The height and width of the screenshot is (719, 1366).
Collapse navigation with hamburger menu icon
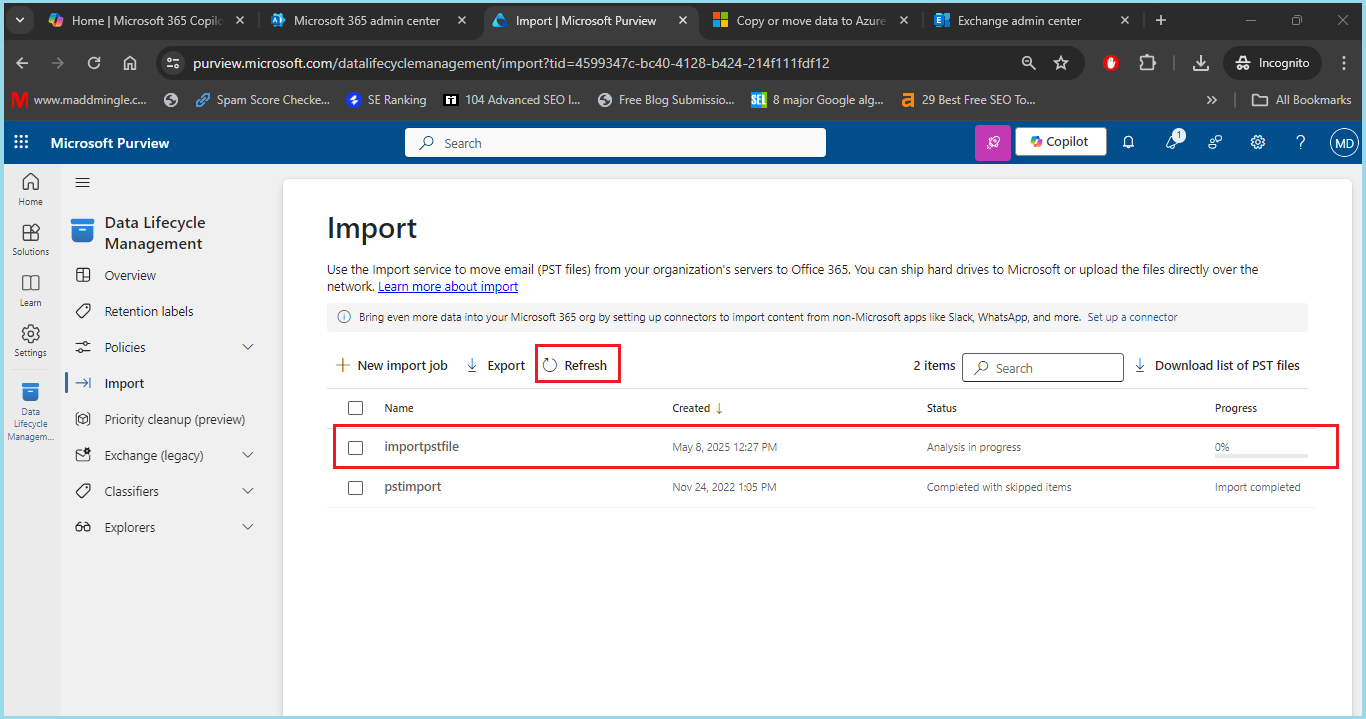pos(83,182)
